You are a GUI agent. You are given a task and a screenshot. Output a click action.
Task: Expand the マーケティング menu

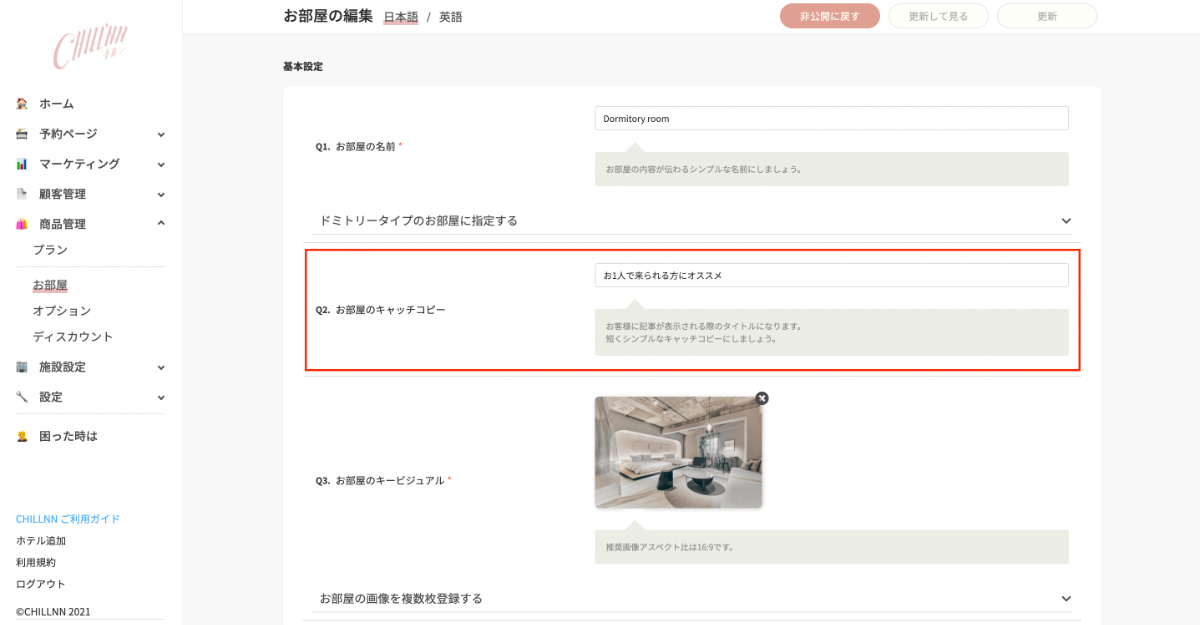[161, 164]
